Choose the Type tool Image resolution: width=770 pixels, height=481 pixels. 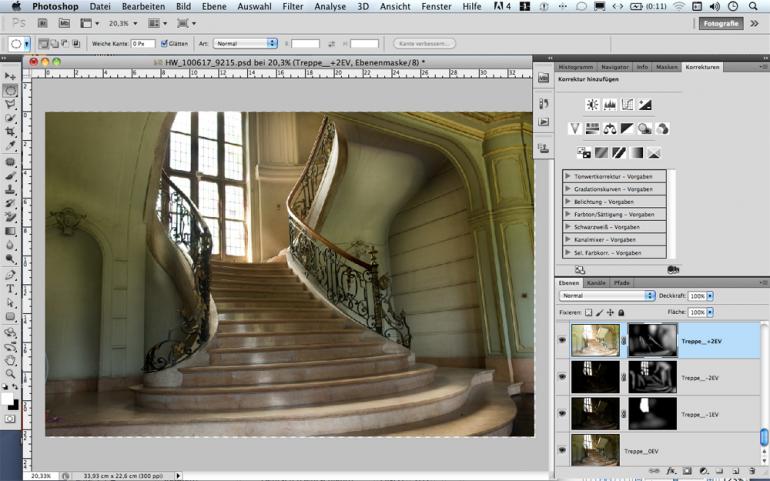click(10, 289)
